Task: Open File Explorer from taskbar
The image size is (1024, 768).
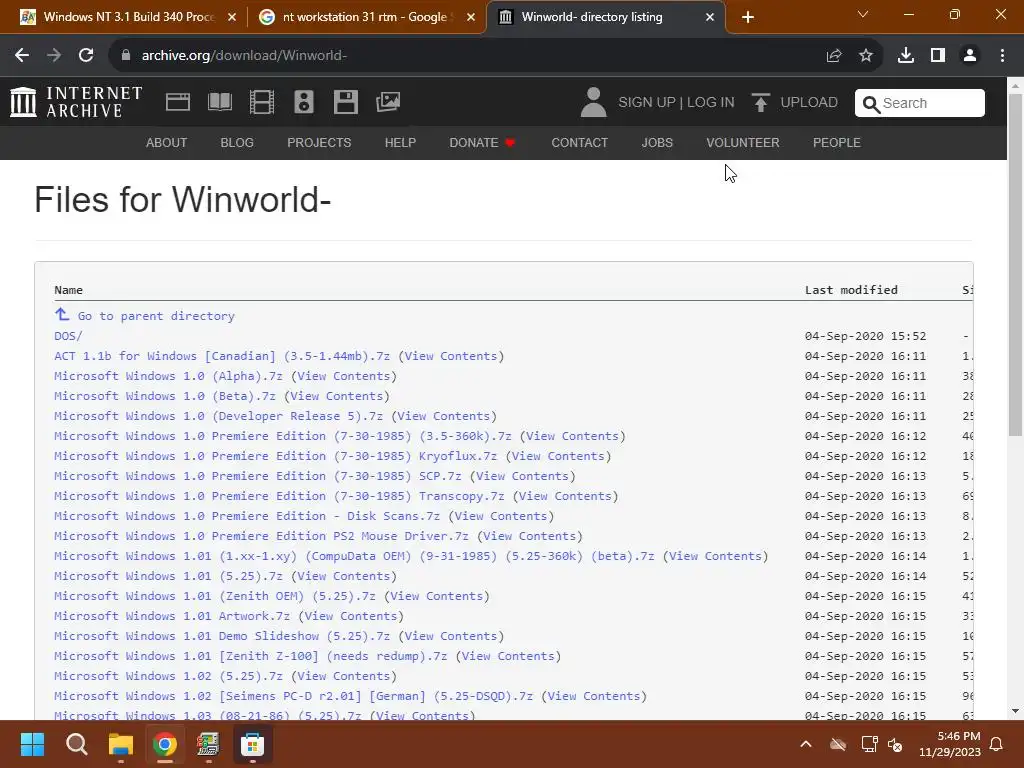Action: (x=121, y=744)
